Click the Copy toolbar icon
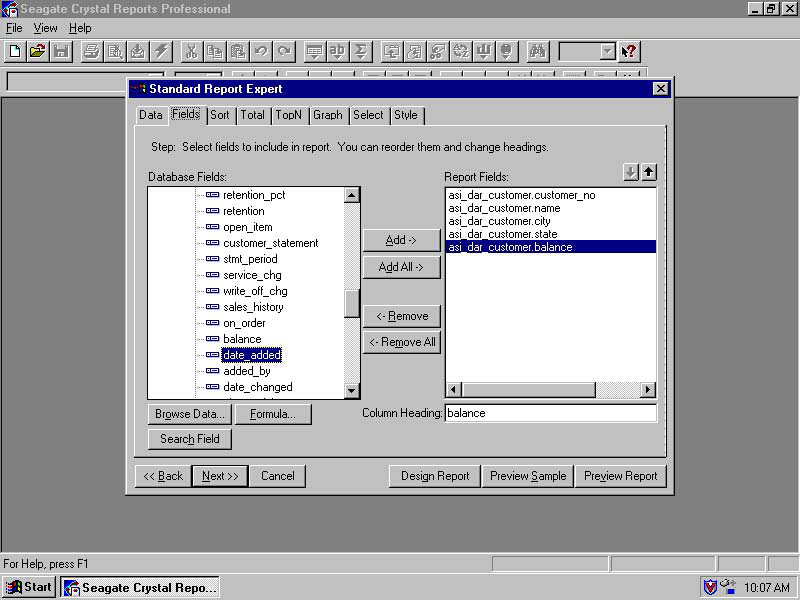The height and width of the screenshot is (600, 800). click(214, 52)
